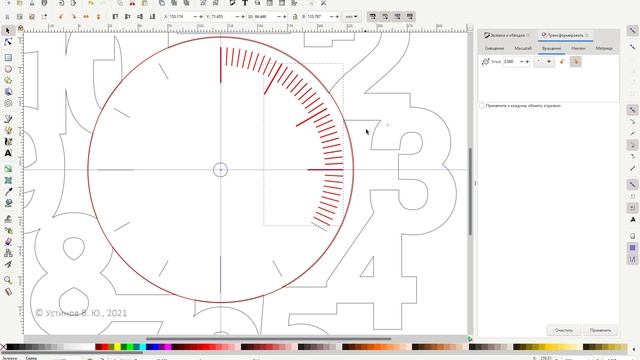640x360 pixels.
Task: Rotate selection 90° counter-clockwise in top toolbar
Action: 61,17
